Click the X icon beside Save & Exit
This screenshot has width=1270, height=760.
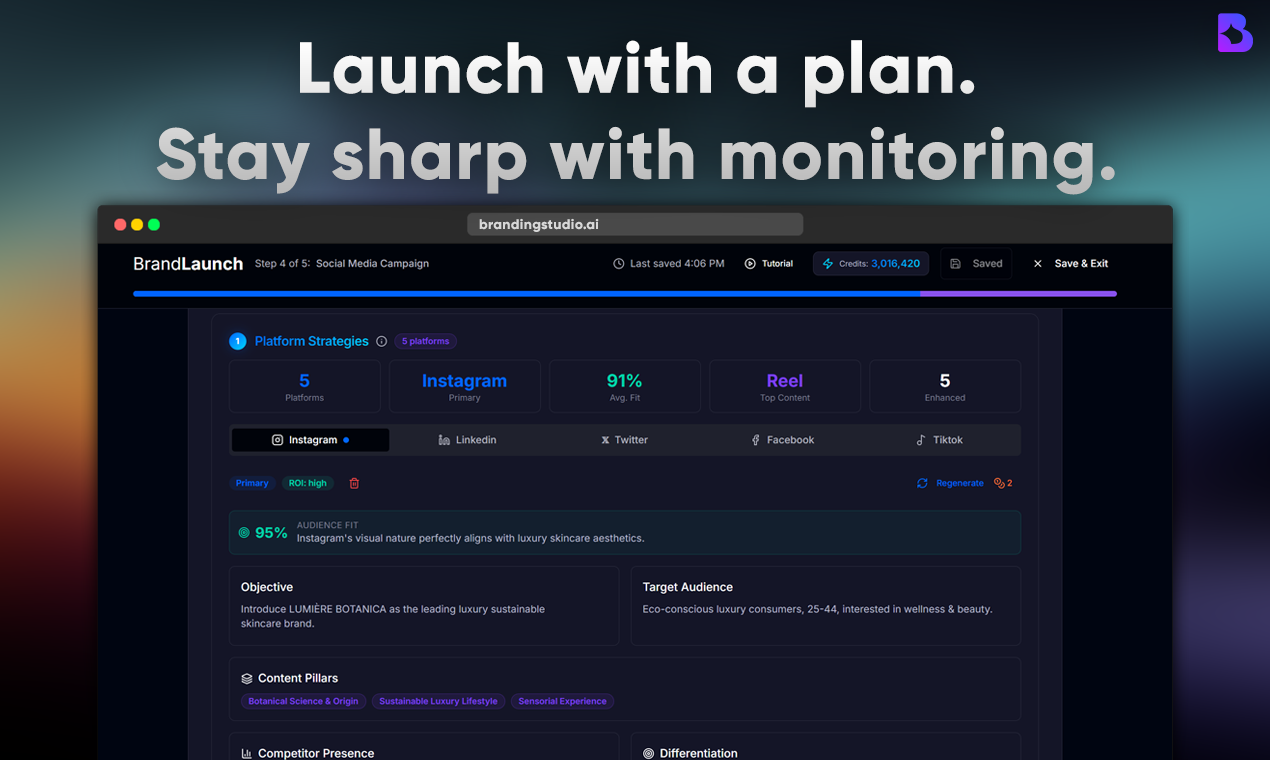pyautogui.click(x=1037, y=264)
